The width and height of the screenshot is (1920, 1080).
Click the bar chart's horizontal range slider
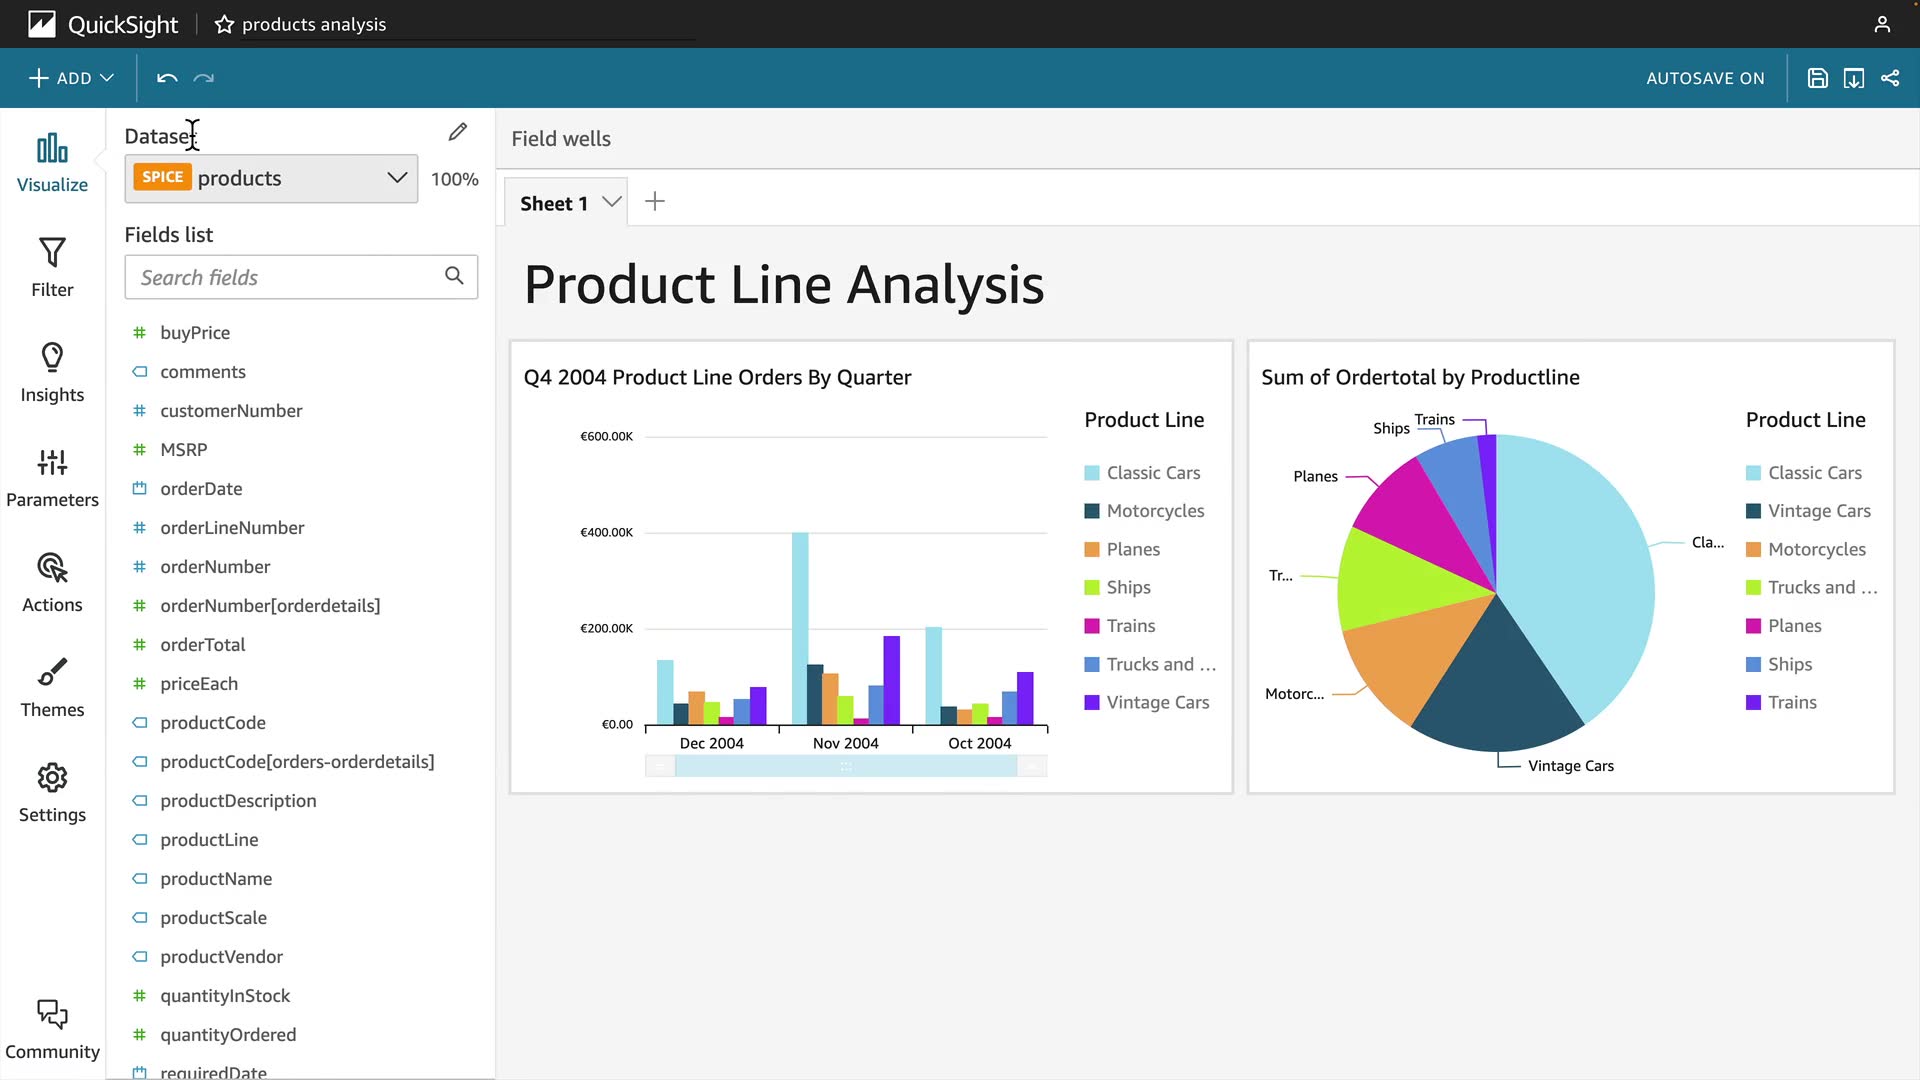point(846,767)
